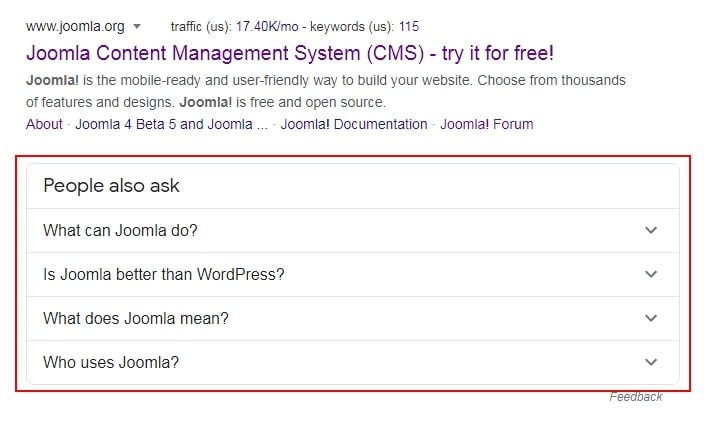This screenshot has width=716, height=422.
Task: Click the question text What does Joomla mean?
Action: tap(136, 318)
